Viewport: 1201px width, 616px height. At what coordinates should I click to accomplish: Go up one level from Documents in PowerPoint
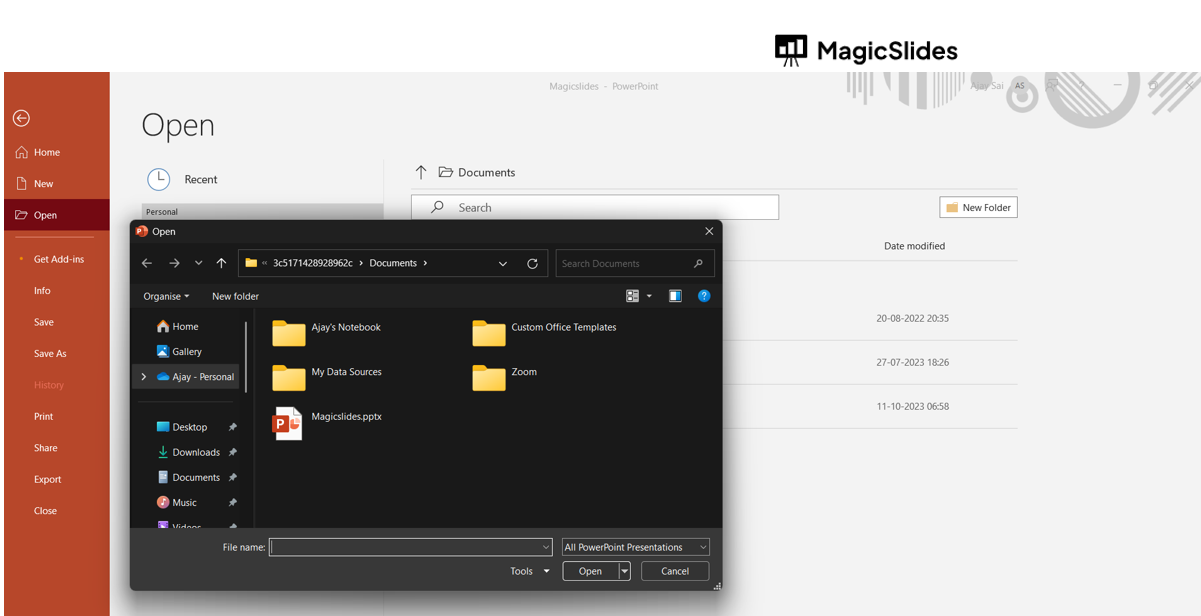[x=421, y=172]
